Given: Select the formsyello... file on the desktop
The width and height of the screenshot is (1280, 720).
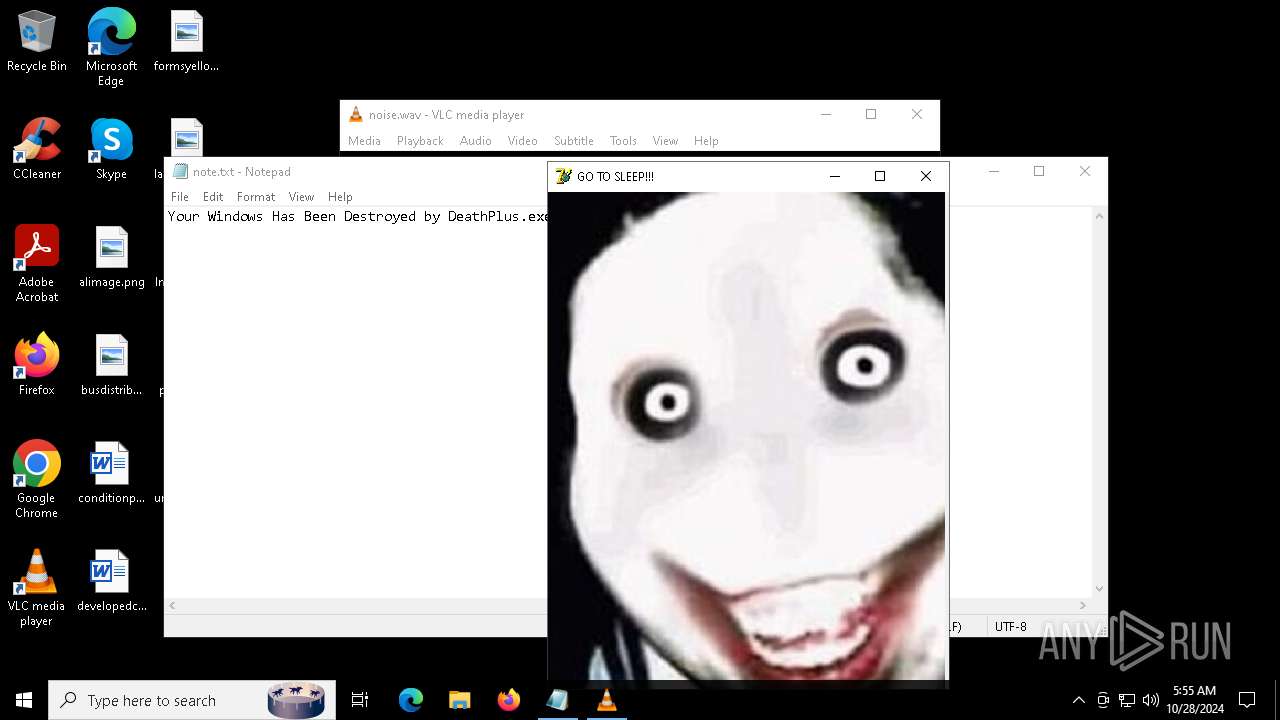Looking at the screenshot, I should click(186, 42).
